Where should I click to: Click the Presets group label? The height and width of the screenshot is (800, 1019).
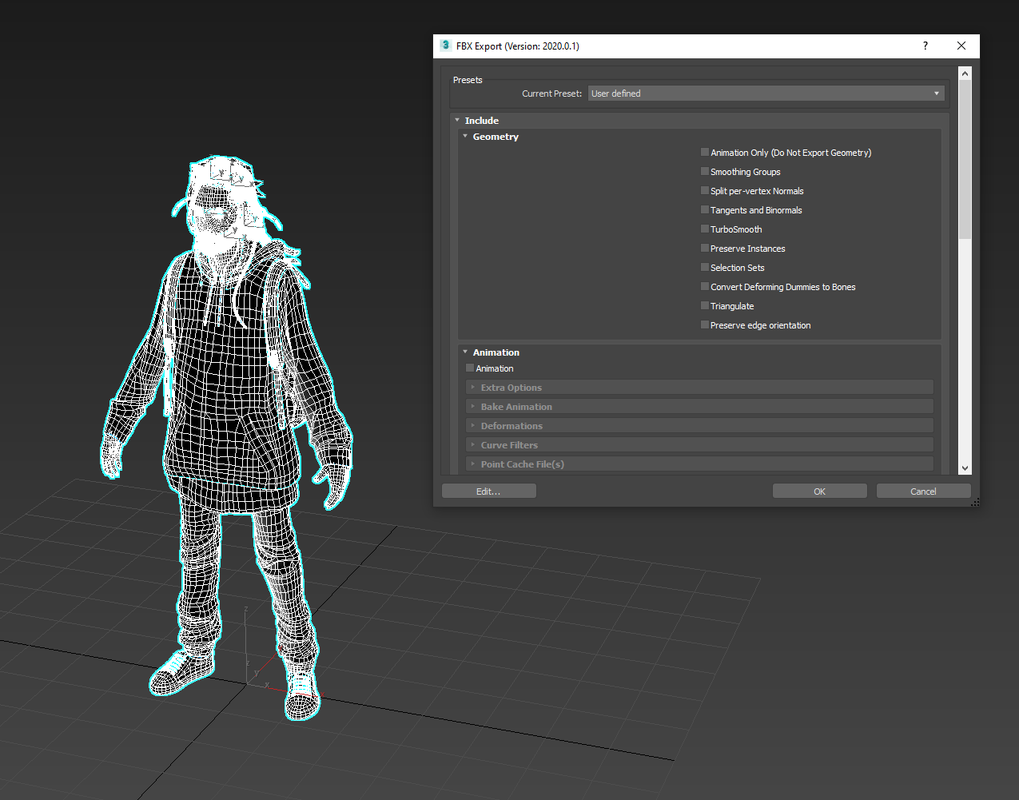(x=467, y=80)
